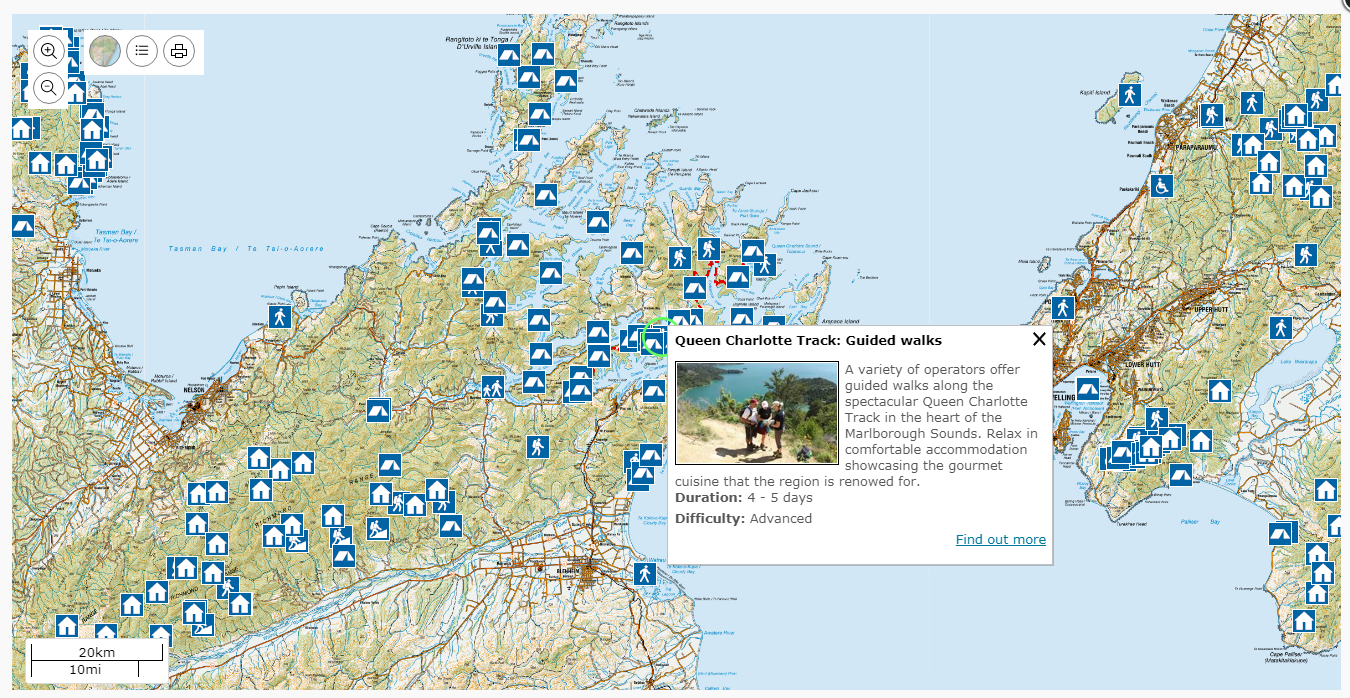
Task: Select the wheelchair accessible icon near Paekakariki
Action: (x=1161, y=186)
